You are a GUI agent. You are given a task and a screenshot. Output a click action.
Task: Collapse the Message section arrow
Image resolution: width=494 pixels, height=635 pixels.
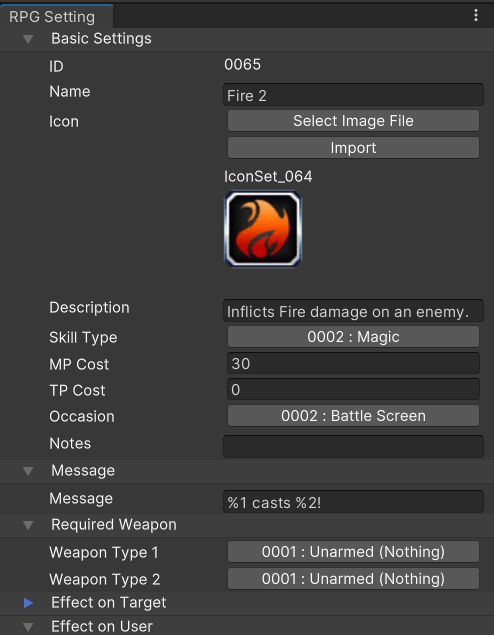point(28,471)
